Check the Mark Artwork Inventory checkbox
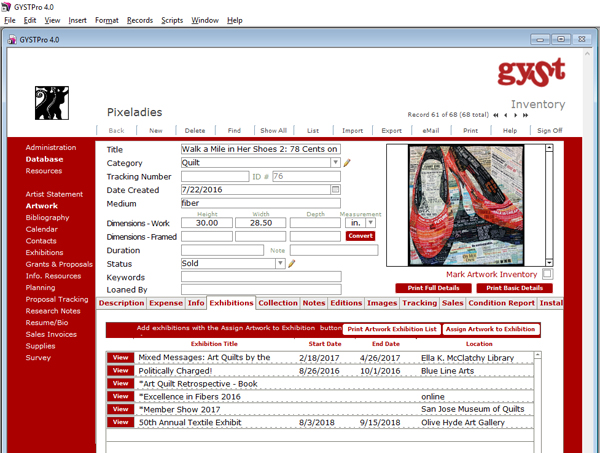This screenshot has height=453, width=600. tap(547, 274)
